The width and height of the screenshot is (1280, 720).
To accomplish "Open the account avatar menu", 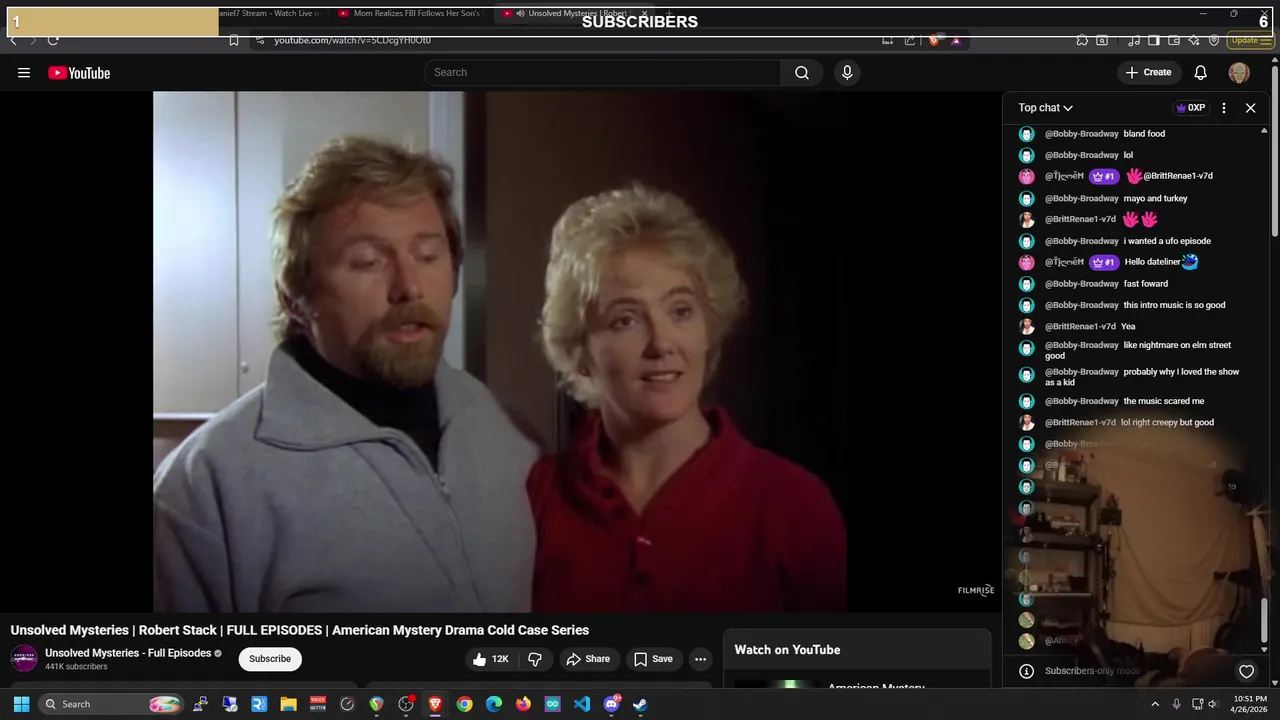I will point(1239,72).
